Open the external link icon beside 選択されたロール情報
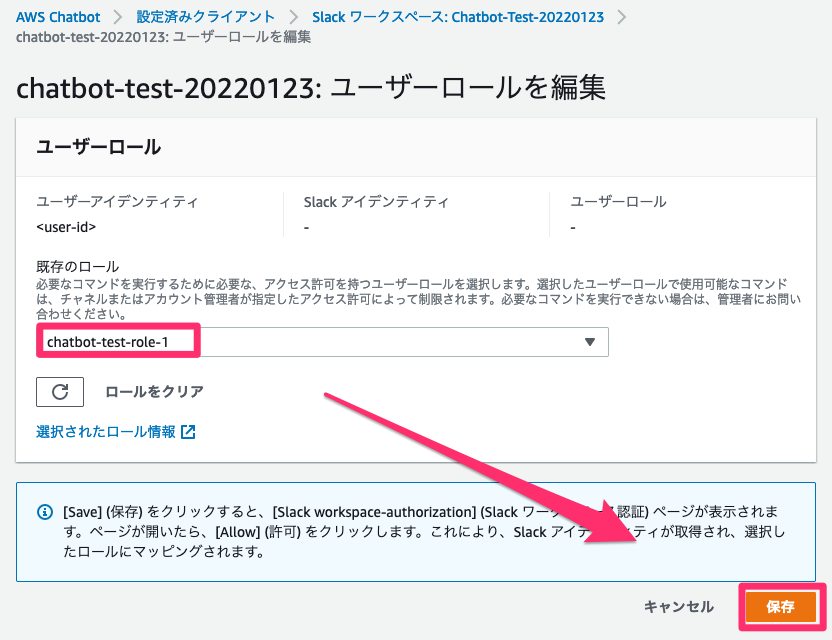Screen dimensions: 832x640 tap(188, 432)
